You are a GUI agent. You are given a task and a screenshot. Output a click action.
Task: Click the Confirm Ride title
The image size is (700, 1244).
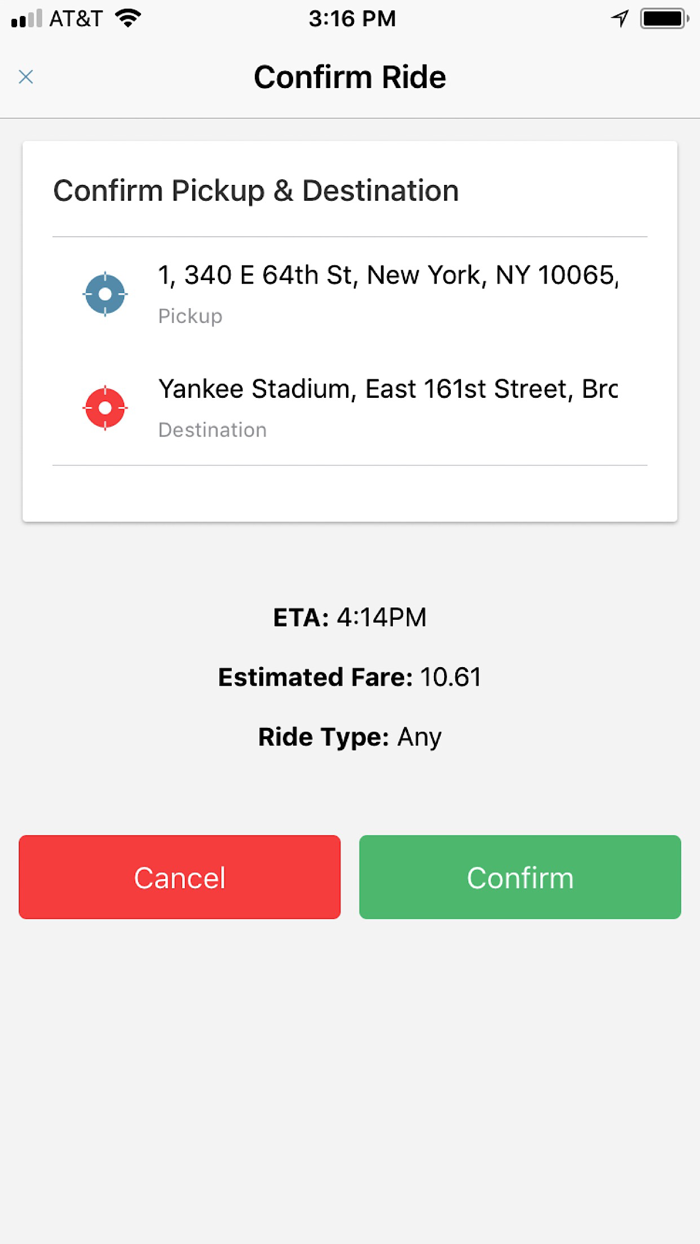pyautogui.click(x=350, y=77)
